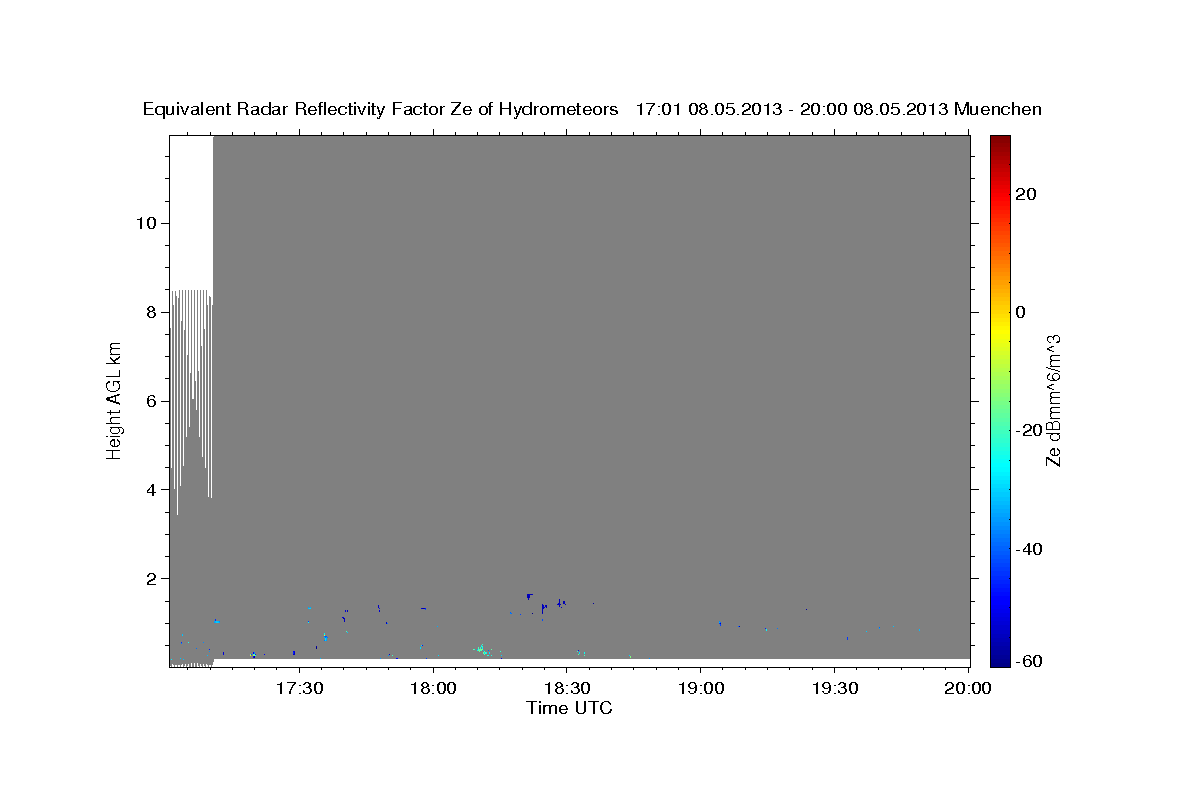This screenshot has height=800, width=1200.
Task: Click the date range text '17:01 08.05.2013 - 20:00 08.05.2013 Muenchen'
Action: (839, 110)
